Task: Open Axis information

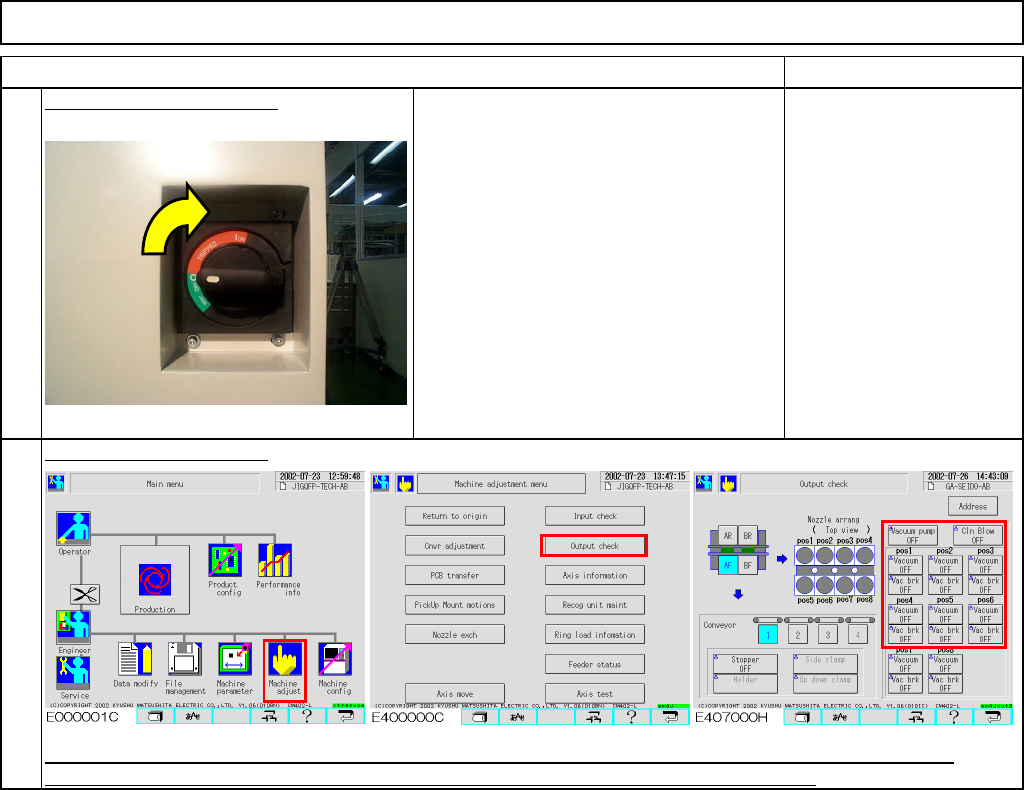Action: coord(595,575)
